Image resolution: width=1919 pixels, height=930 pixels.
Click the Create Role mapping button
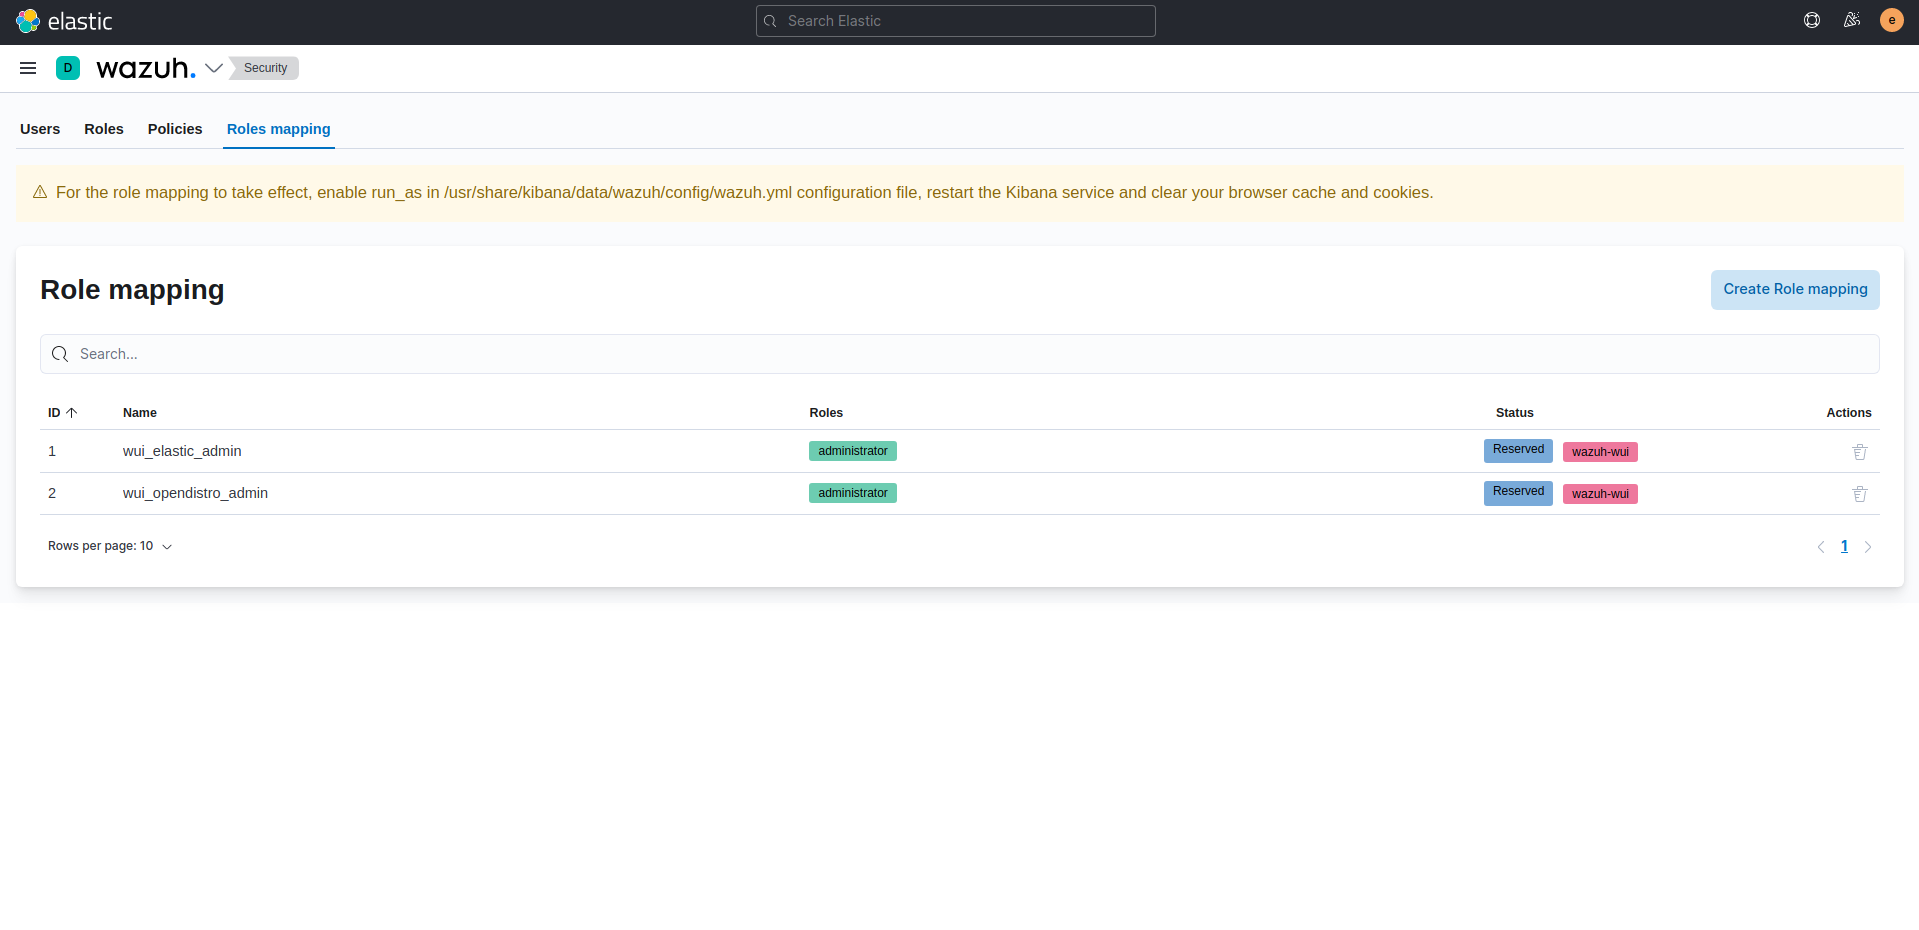tap(1794, 289)
